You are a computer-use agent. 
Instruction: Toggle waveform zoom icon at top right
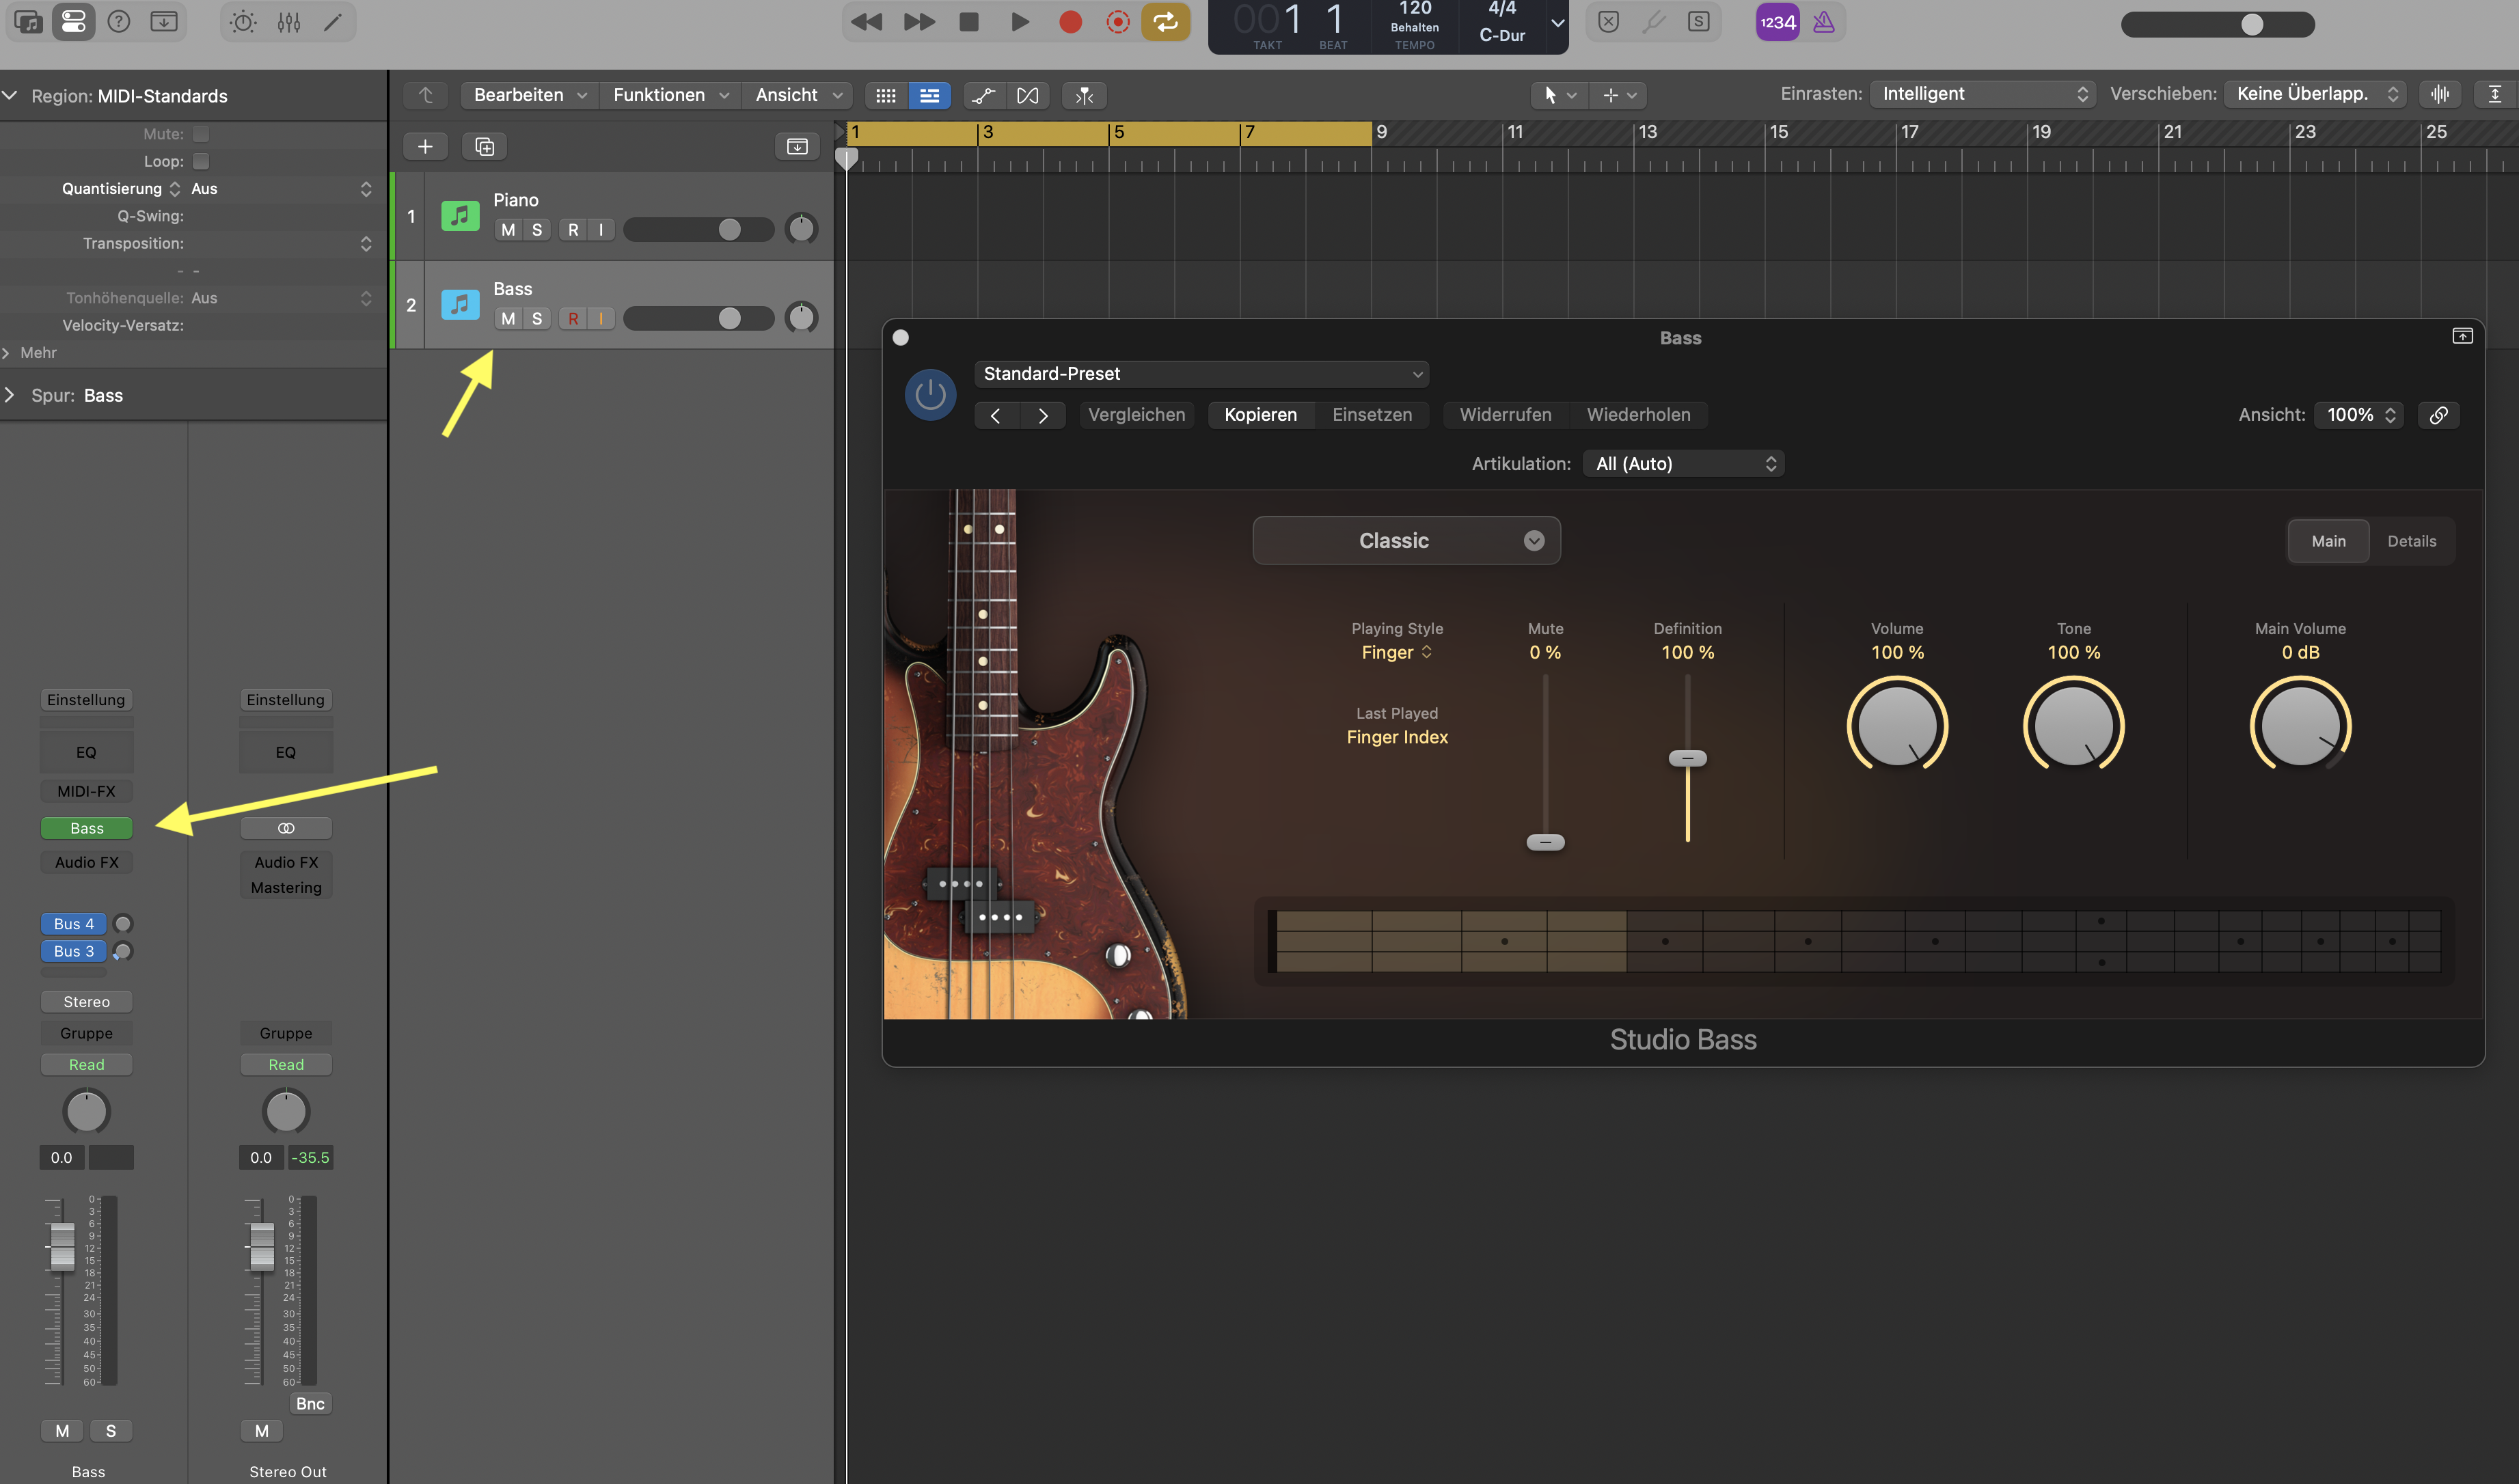2441,94
